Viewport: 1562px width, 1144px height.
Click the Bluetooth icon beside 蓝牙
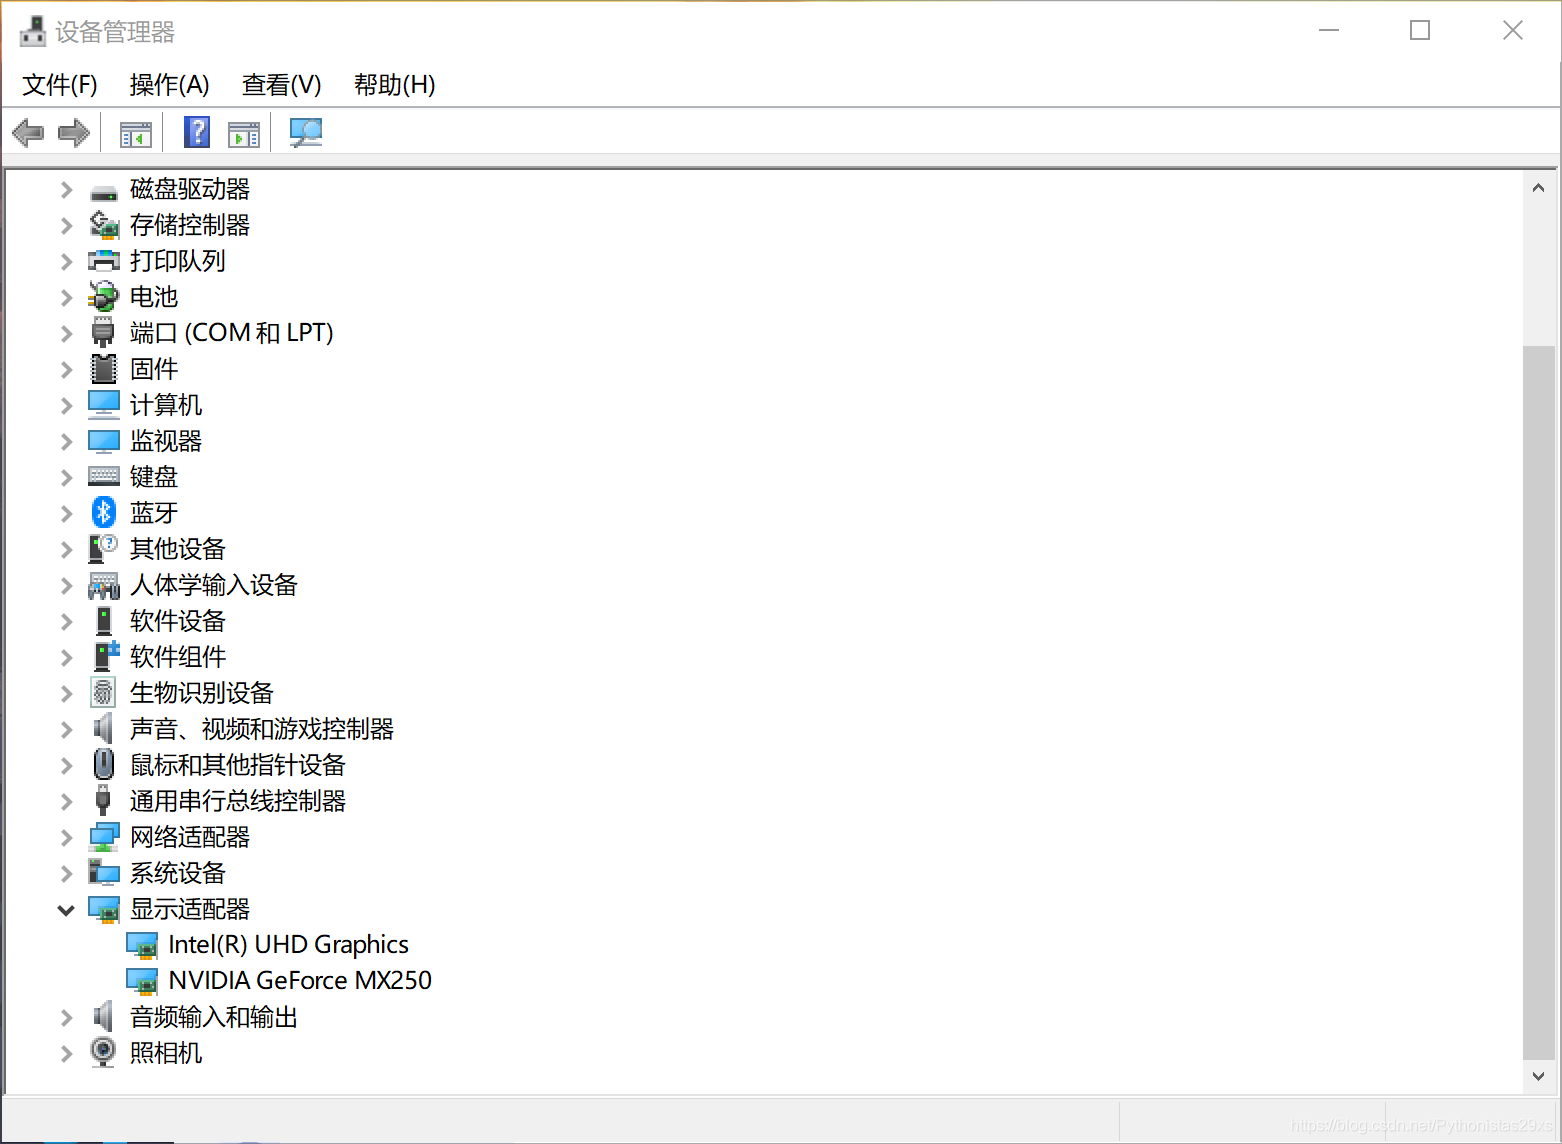tap(104, 512)
